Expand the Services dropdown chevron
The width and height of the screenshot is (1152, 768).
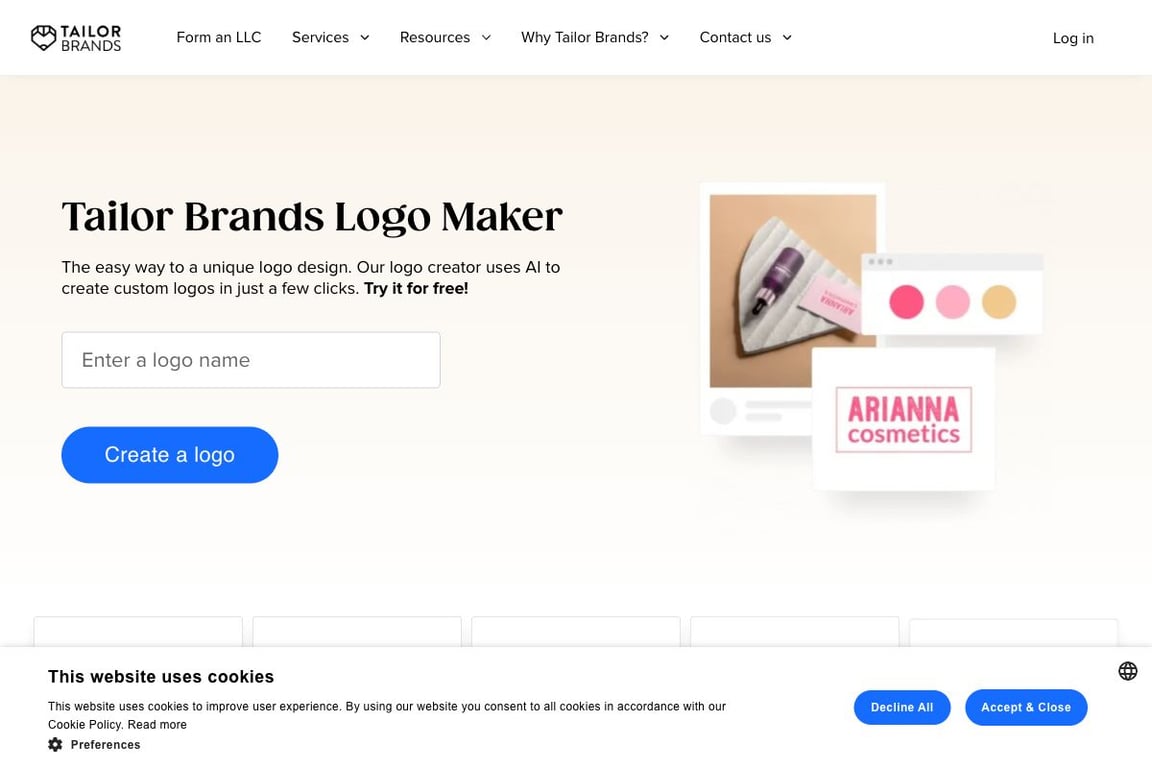(364, 37)
